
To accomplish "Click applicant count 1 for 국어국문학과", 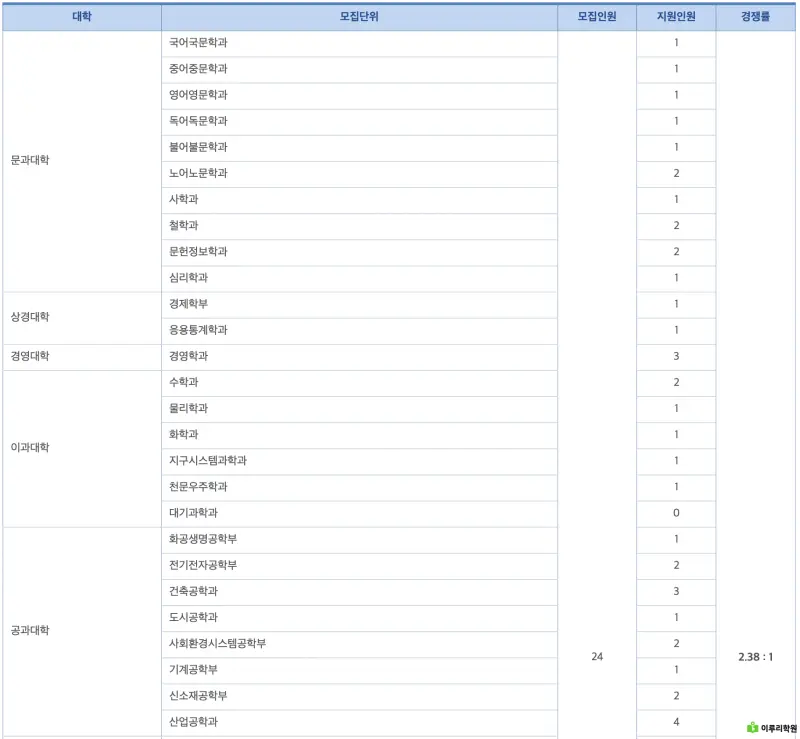I will (676, 43).
